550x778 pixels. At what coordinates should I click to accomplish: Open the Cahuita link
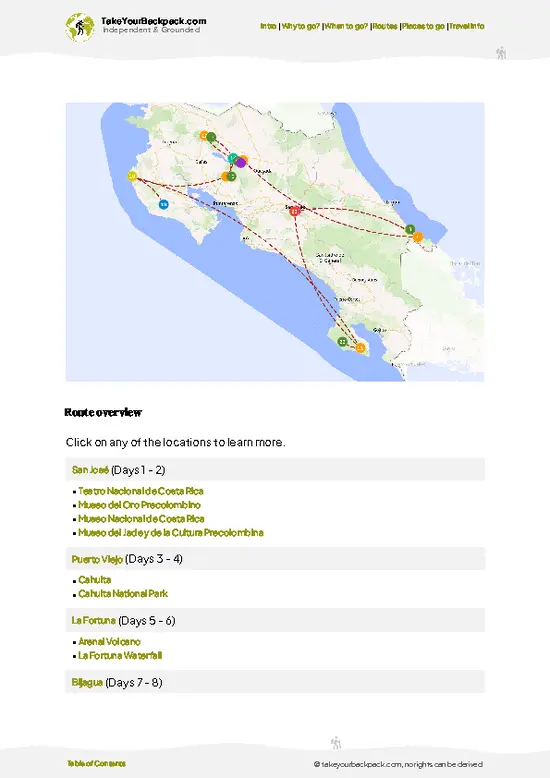(95, 580)
